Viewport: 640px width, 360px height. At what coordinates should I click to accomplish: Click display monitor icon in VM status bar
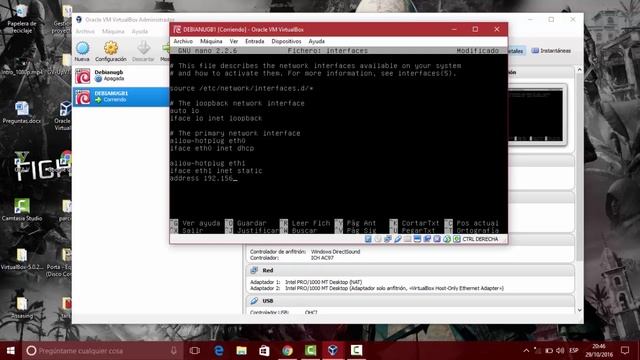[x=417, y=239]
